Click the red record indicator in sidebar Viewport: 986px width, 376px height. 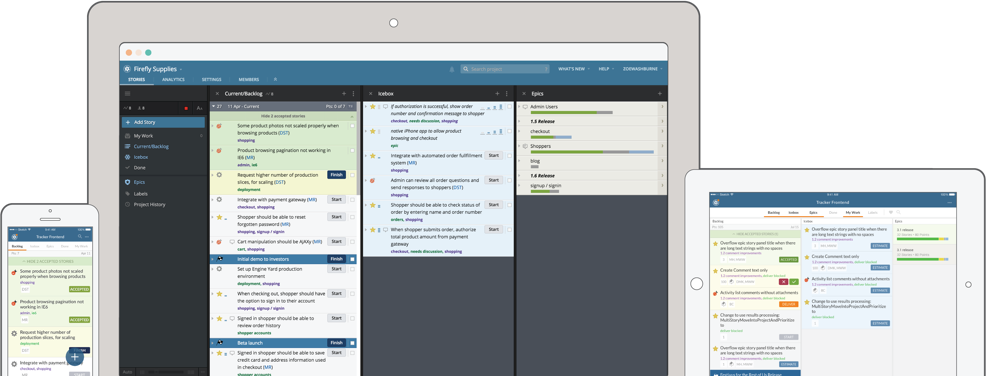pos(186,108)
